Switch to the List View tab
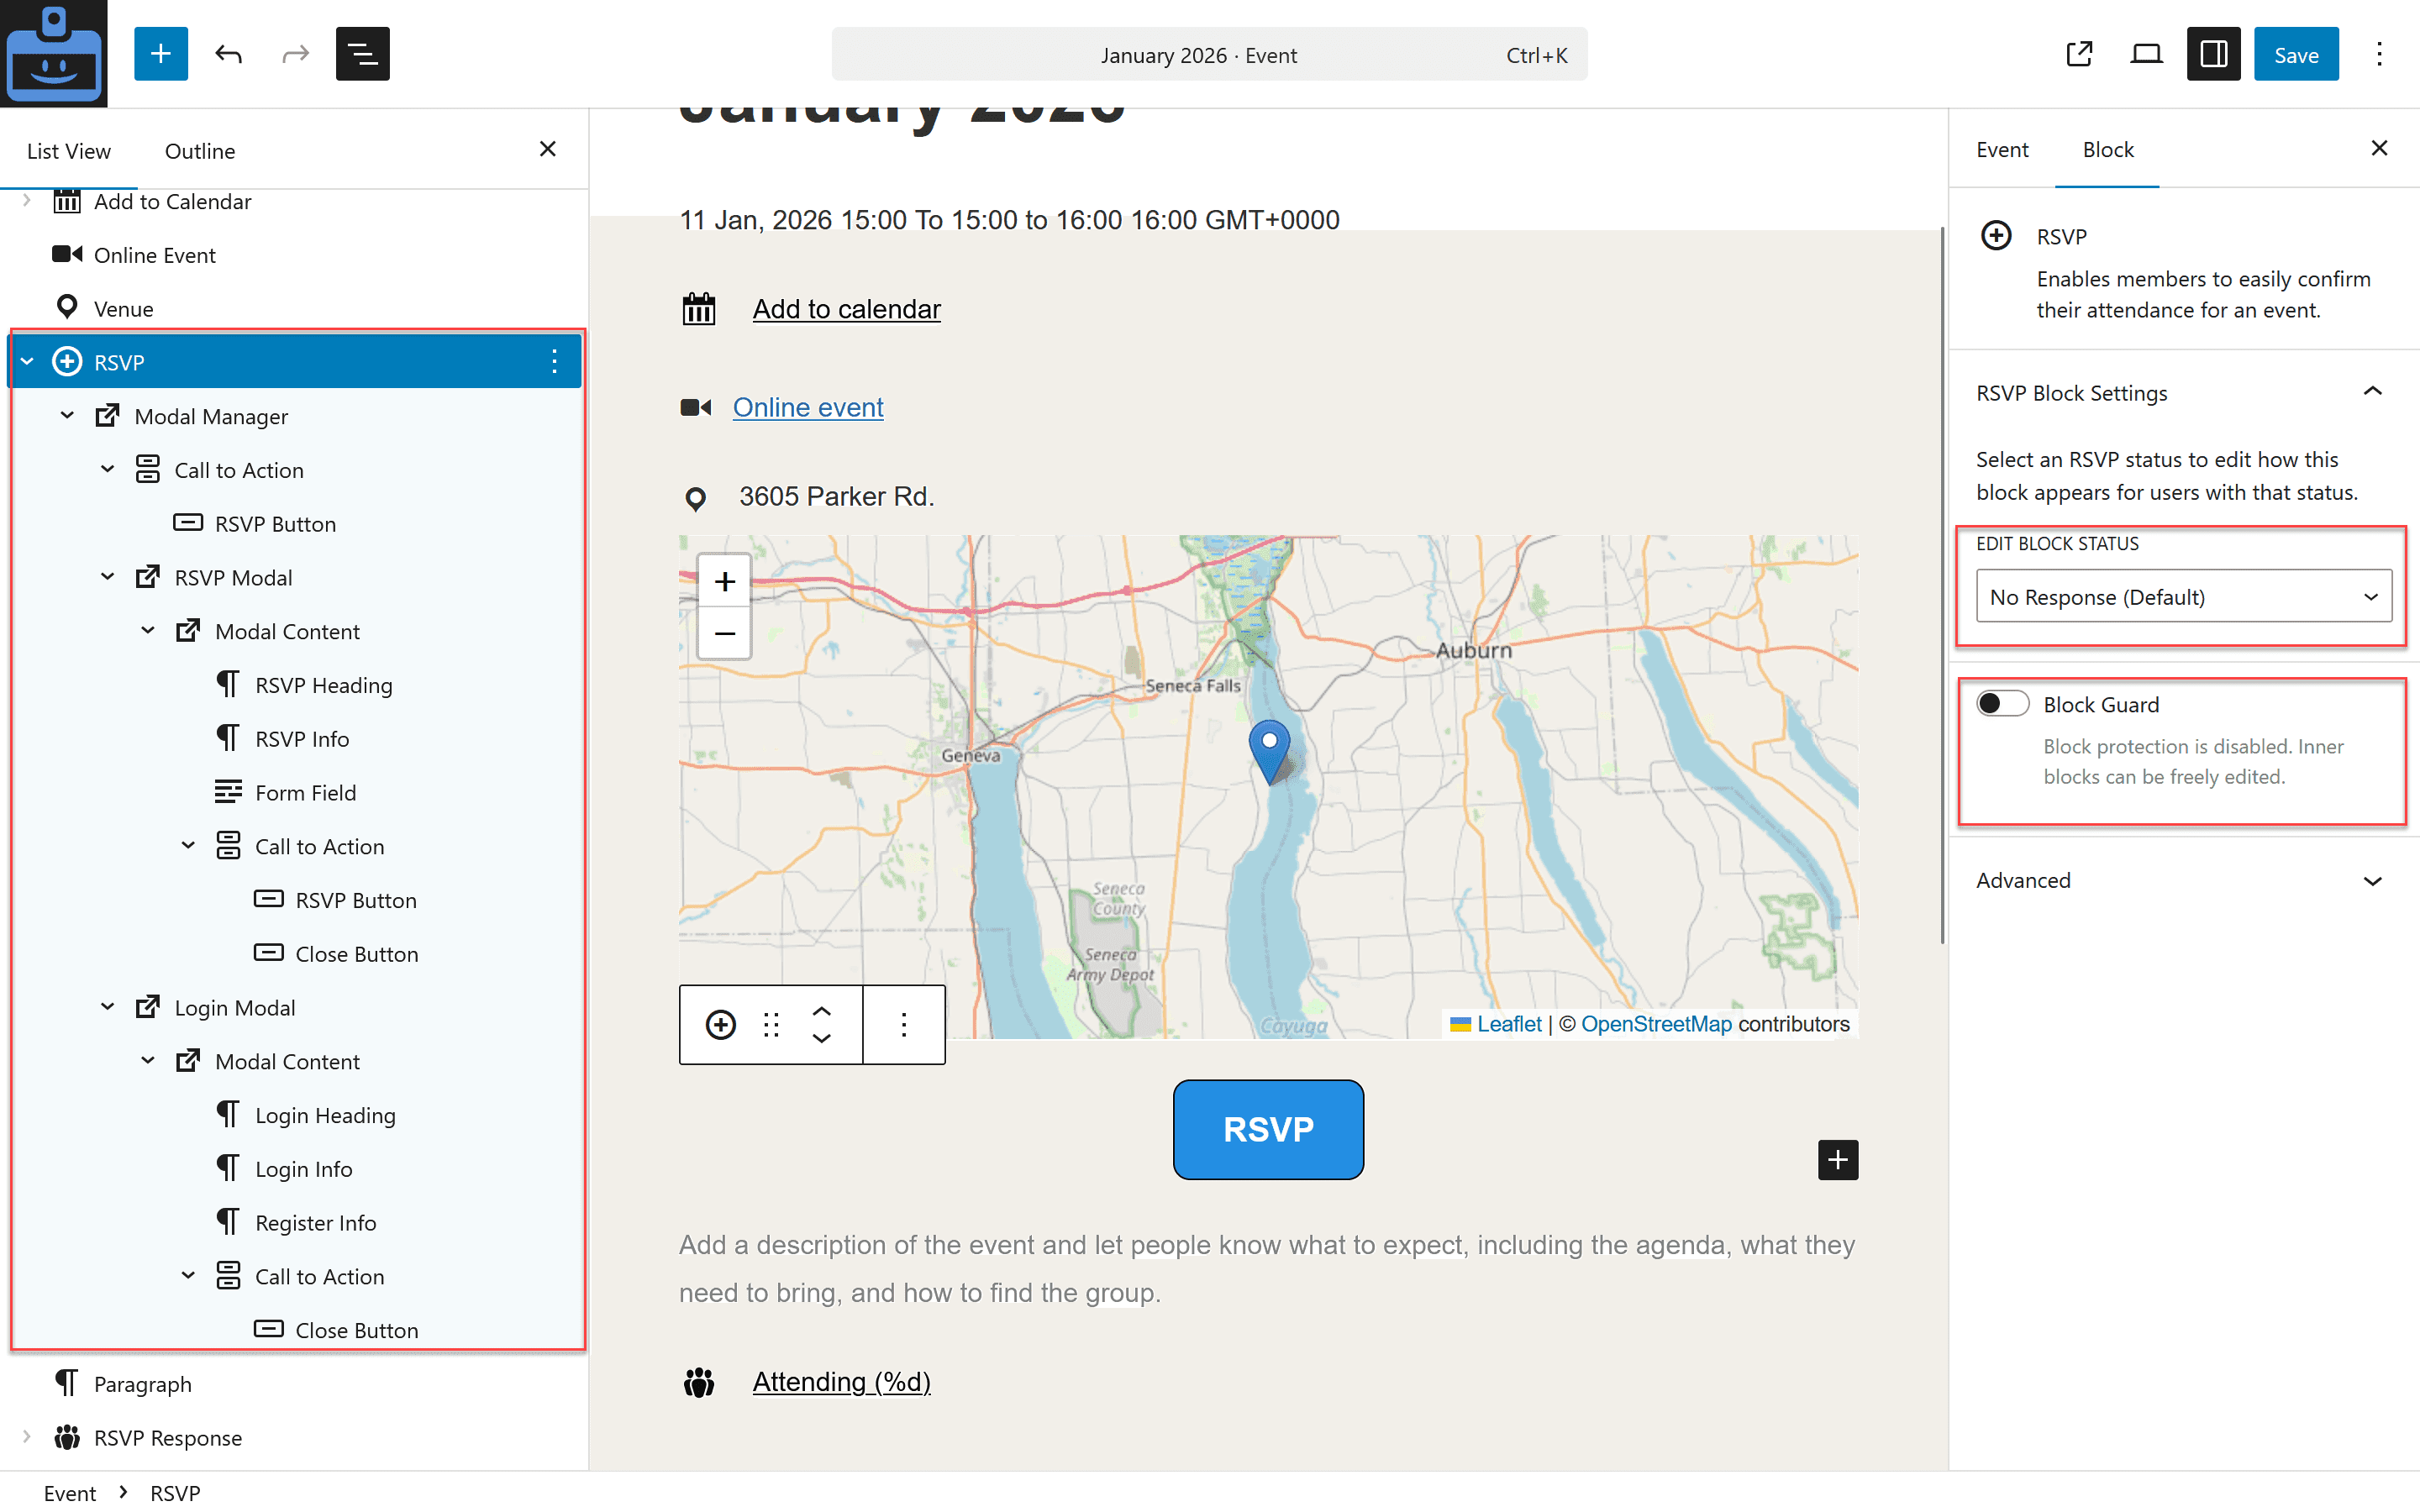2420x1512 pixels. (x=68, y=151)
